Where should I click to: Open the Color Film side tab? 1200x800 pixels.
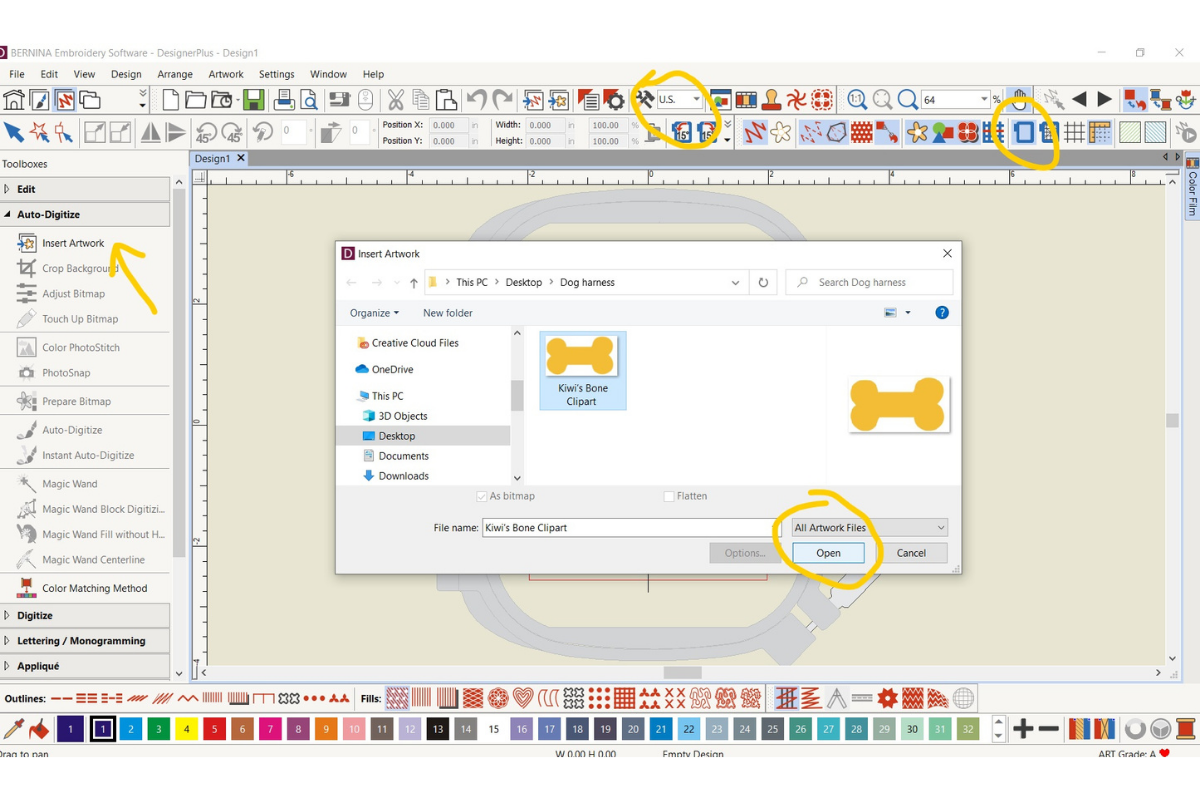[x=1192, y=187]
